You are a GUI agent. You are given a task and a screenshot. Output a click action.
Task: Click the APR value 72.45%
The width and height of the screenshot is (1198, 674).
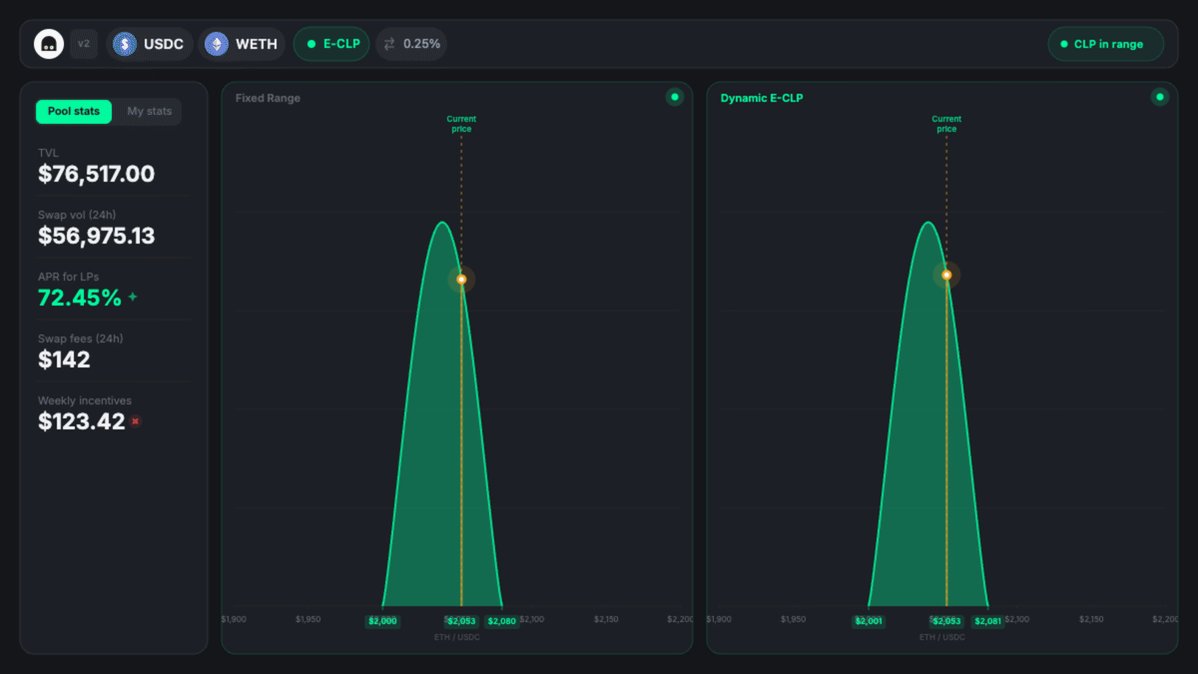(79, 297)
